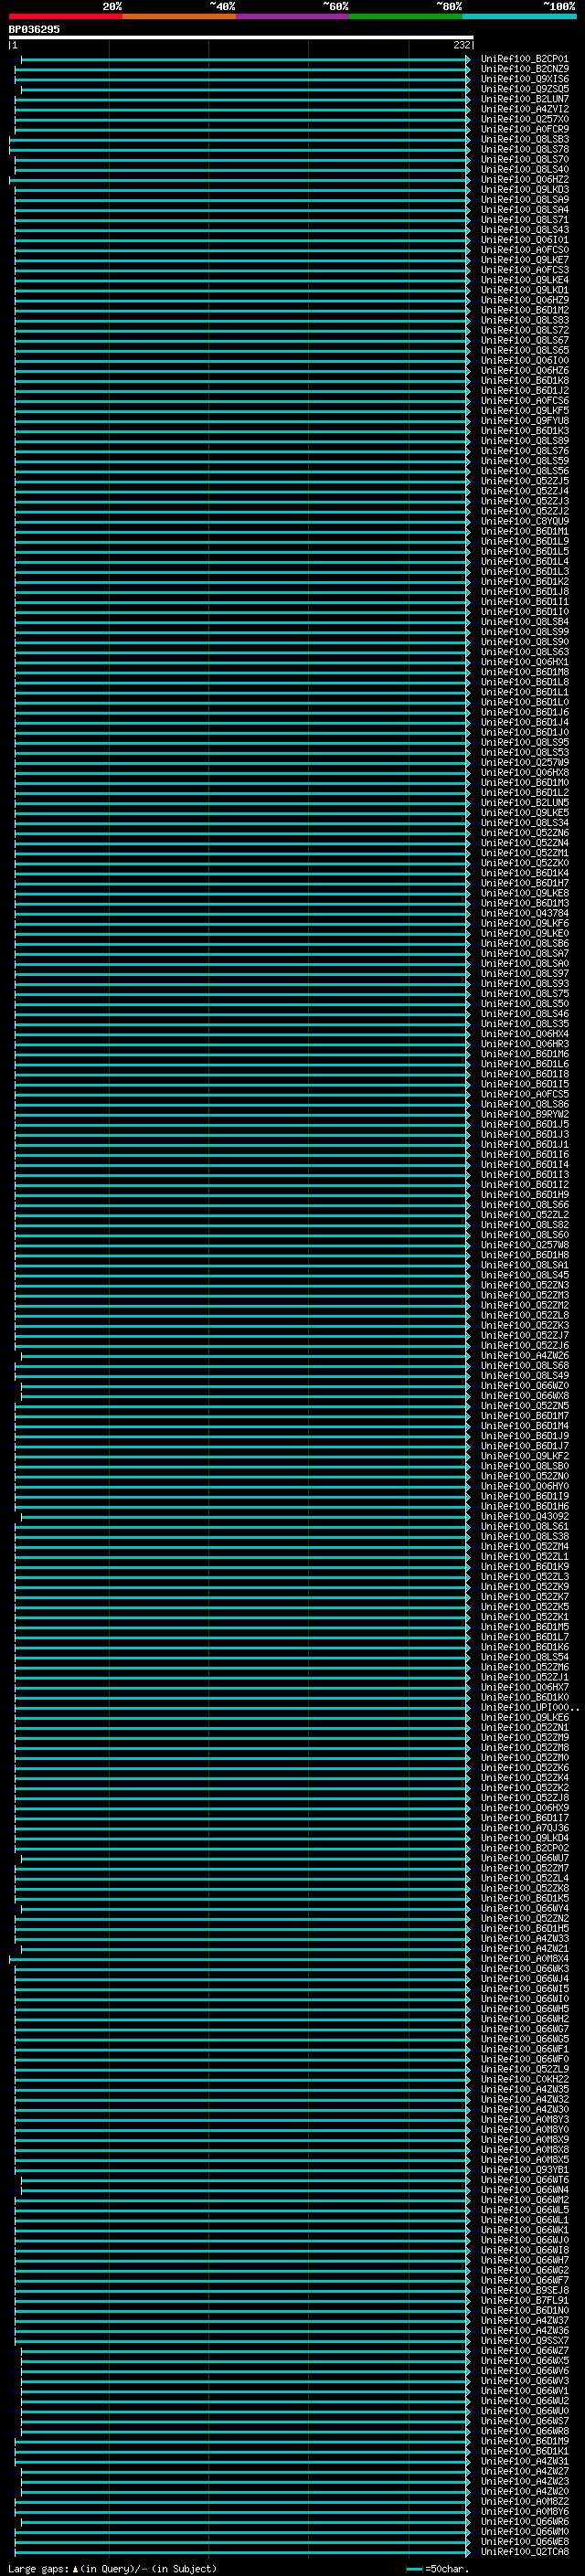Click the red 20% identity legend segment
This screenshot has height=2576, width=585.
[66, 16]
